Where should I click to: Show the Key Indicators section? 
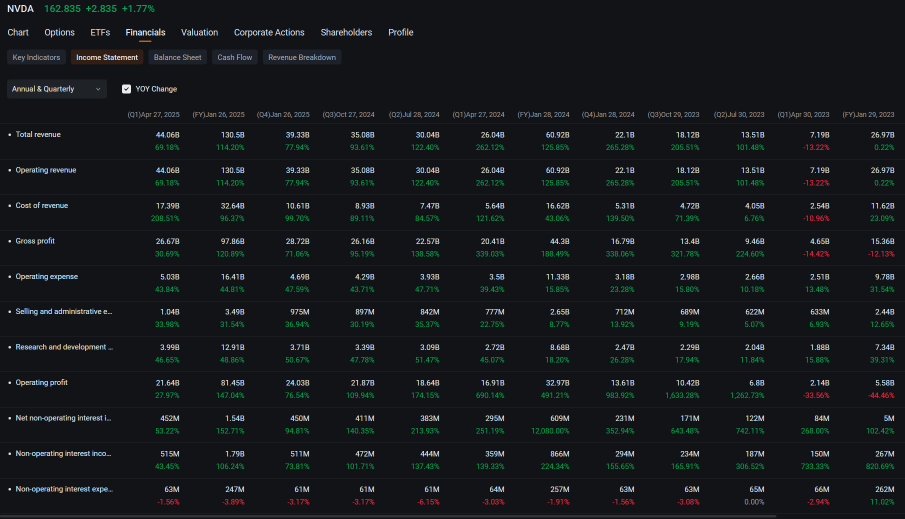point(36,57)
